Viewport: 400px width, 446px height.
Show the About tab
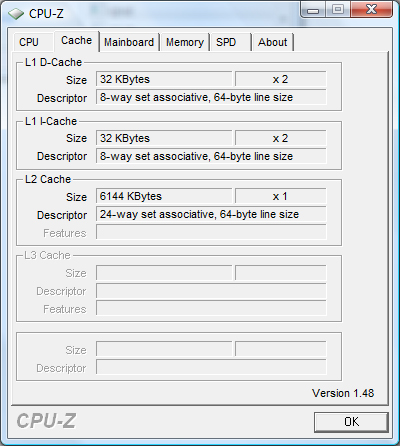tap(272, 42)
